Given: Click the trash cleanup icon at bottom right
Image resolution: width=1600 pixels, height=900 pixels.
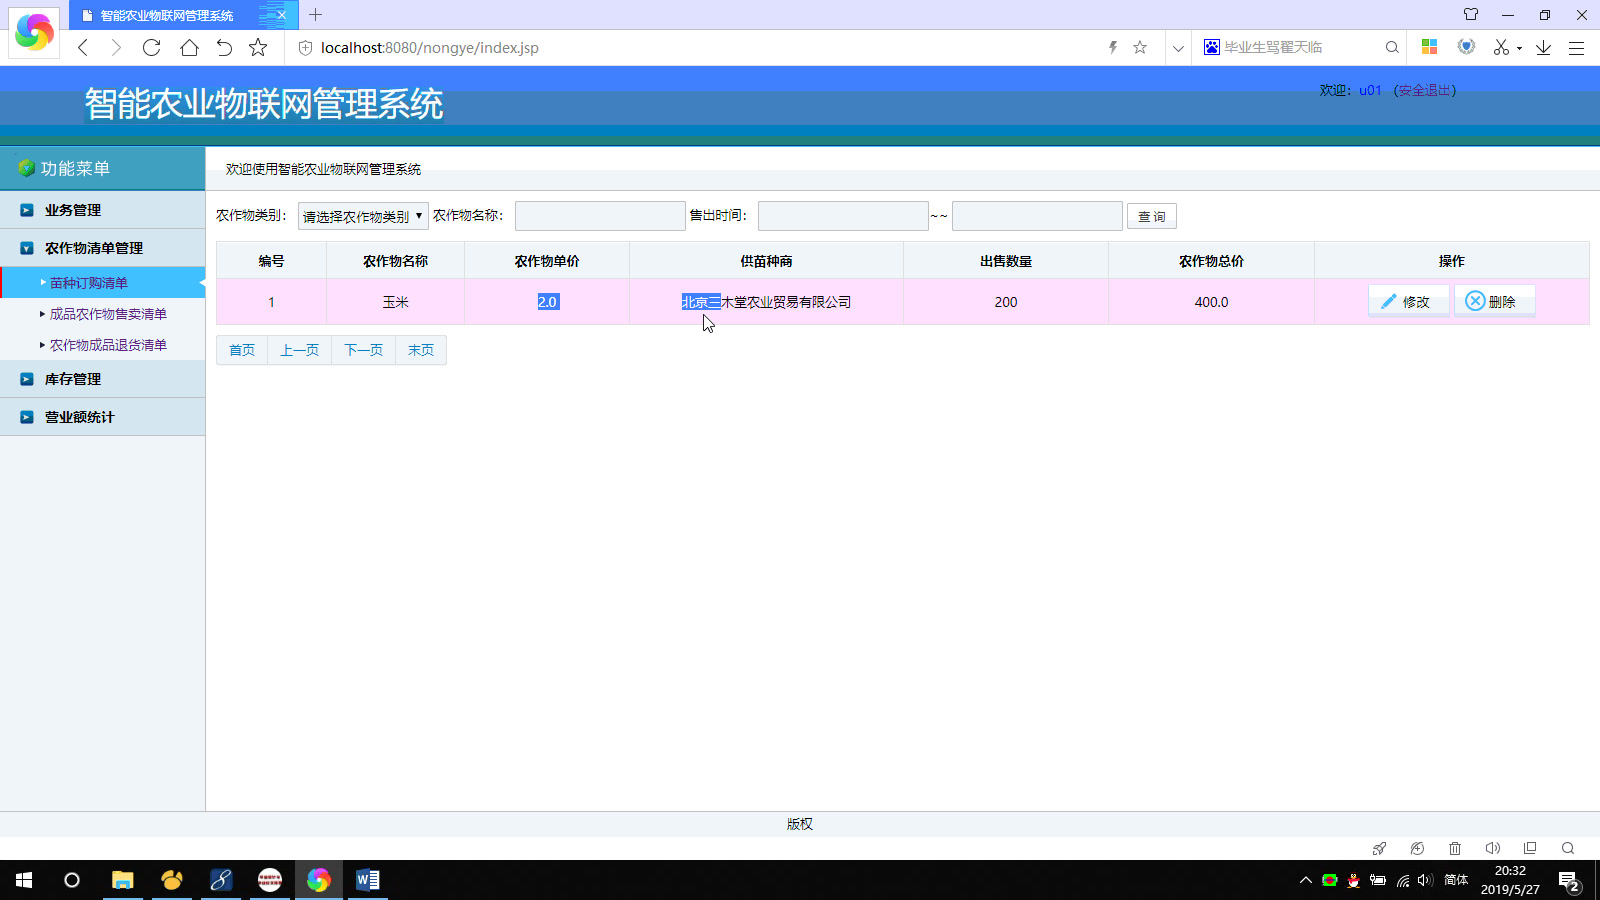Looking at the screenshot, I should (x=1455, y=848).
